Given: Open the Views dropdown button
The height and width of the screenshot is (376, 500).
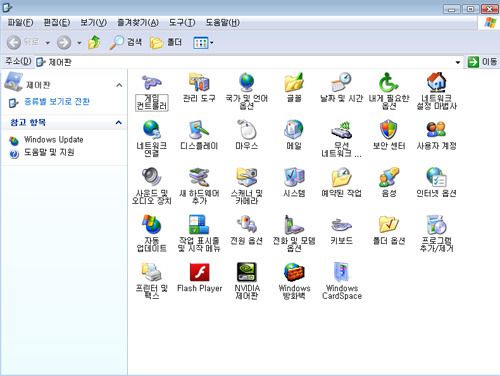Looking at the screenshot, I should [203, 43].
